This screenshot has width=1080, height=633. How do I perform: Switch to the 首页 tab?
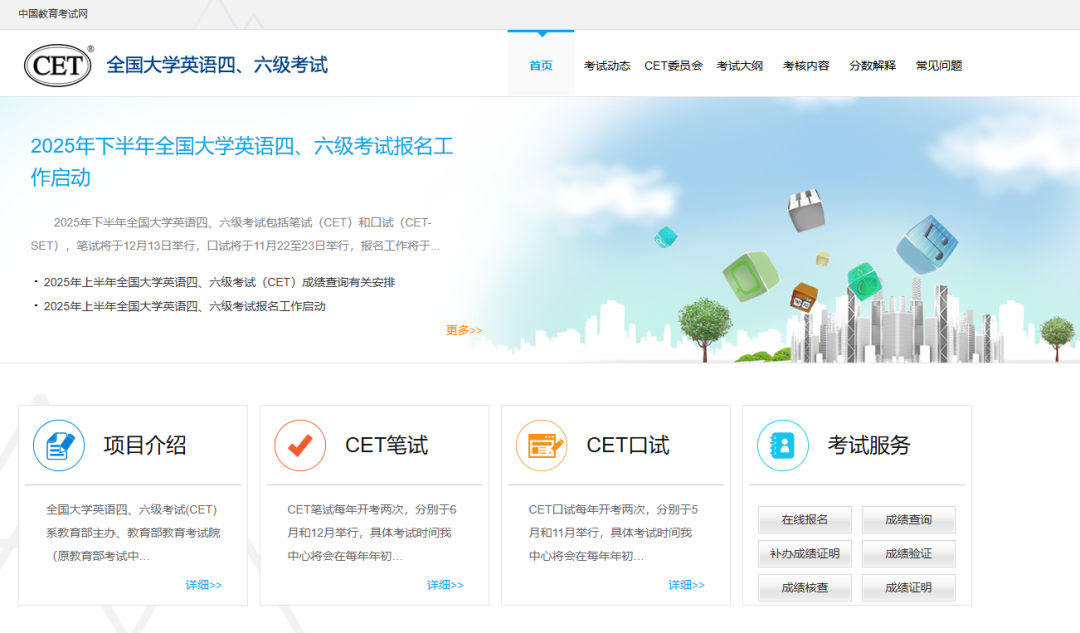541,65
